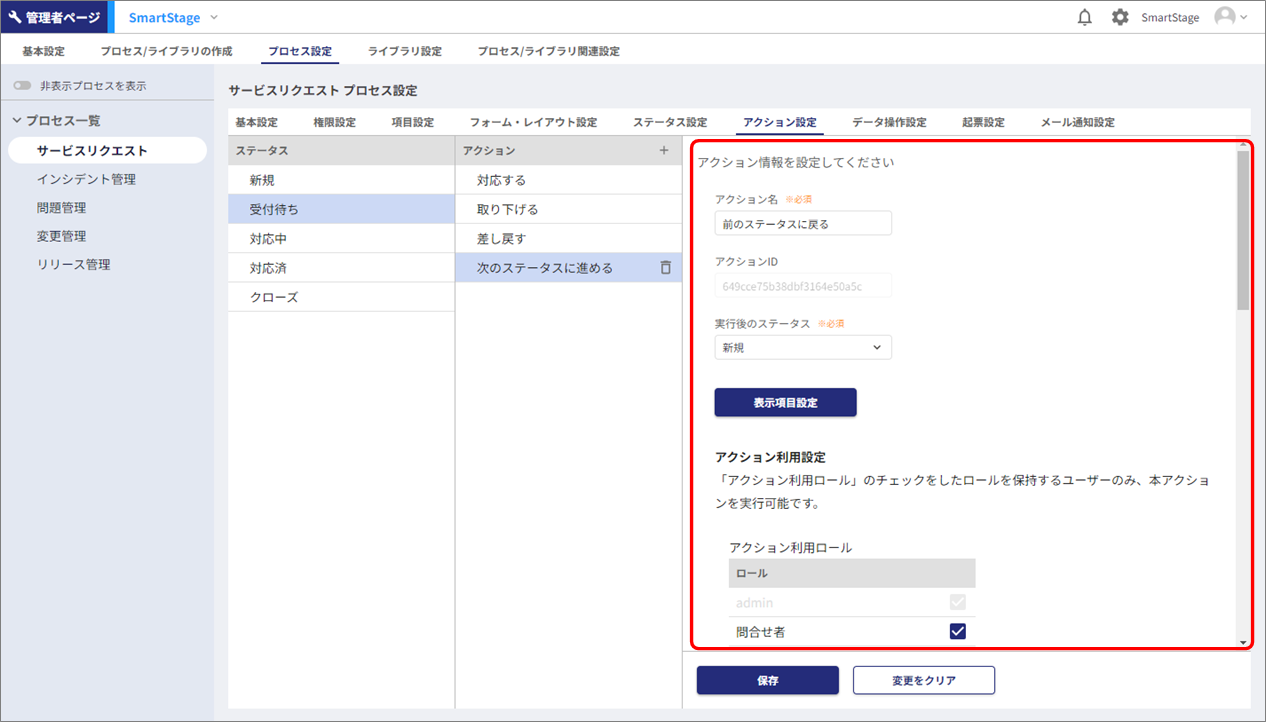The image size is (1266, 722).
Task: Expand the SmartStage dropdown in header
Action: [214, 17]
